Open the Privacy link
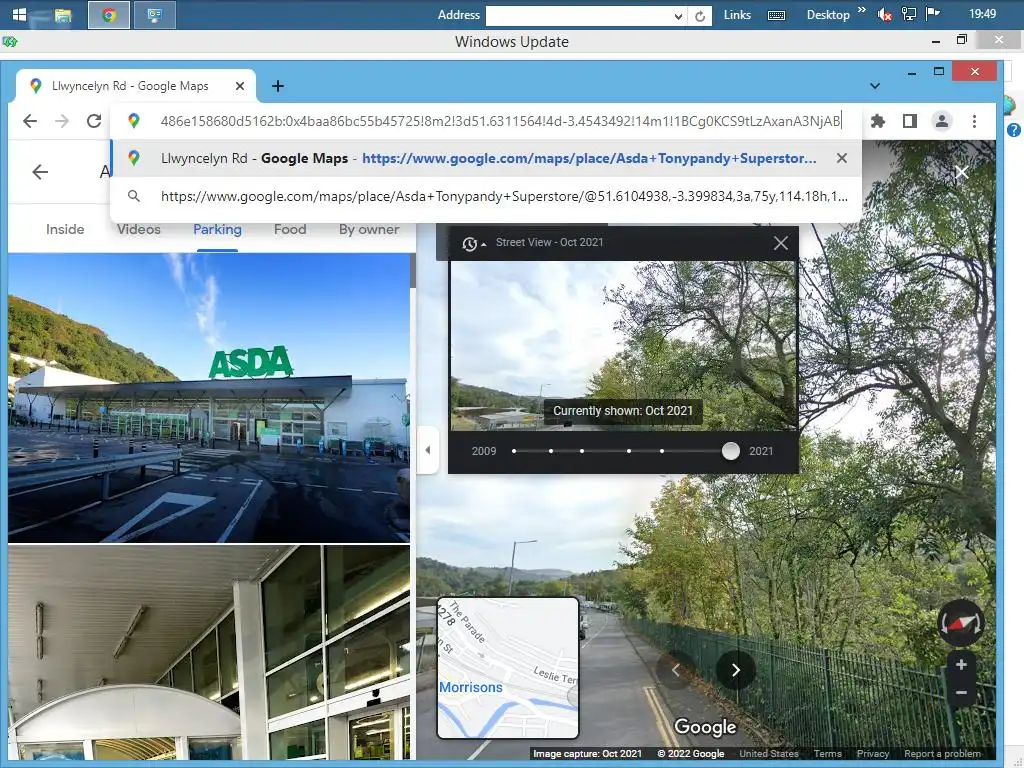Screen dimensions: 1024x768 click(x=872, y=754)
